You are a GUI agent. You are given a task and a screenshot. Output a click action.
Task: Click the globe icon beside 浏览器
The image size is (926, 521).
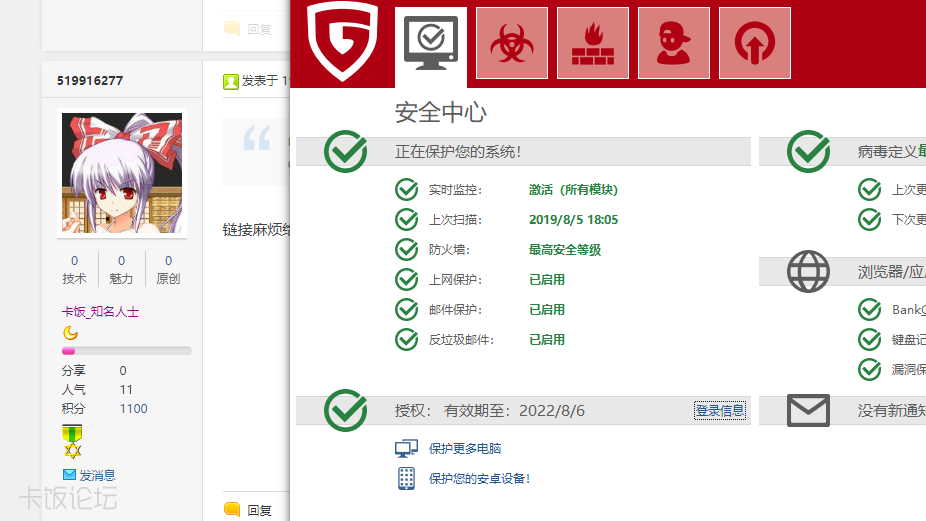(808, 271)
